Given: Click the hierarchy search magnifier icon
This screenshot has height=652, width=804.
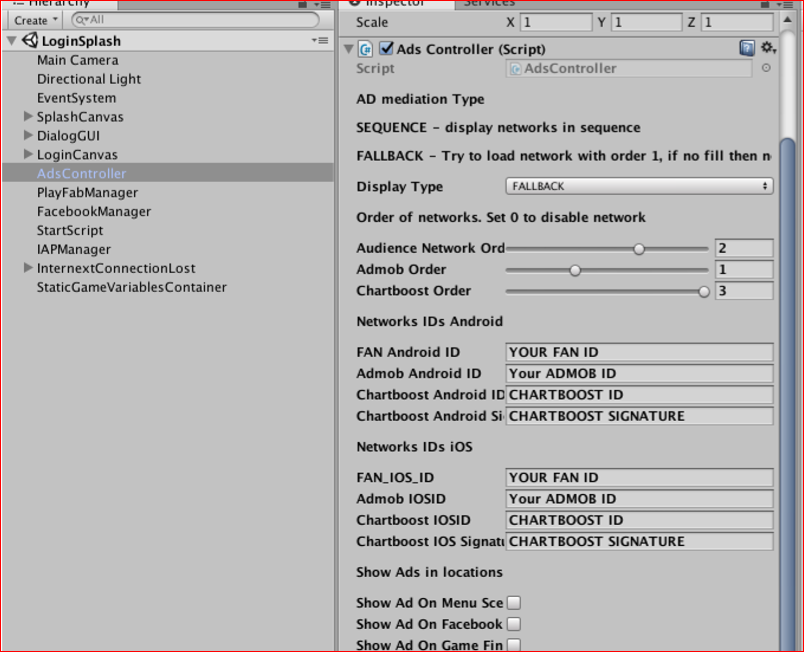Looking at the screenshot, I should pos(81,20).
